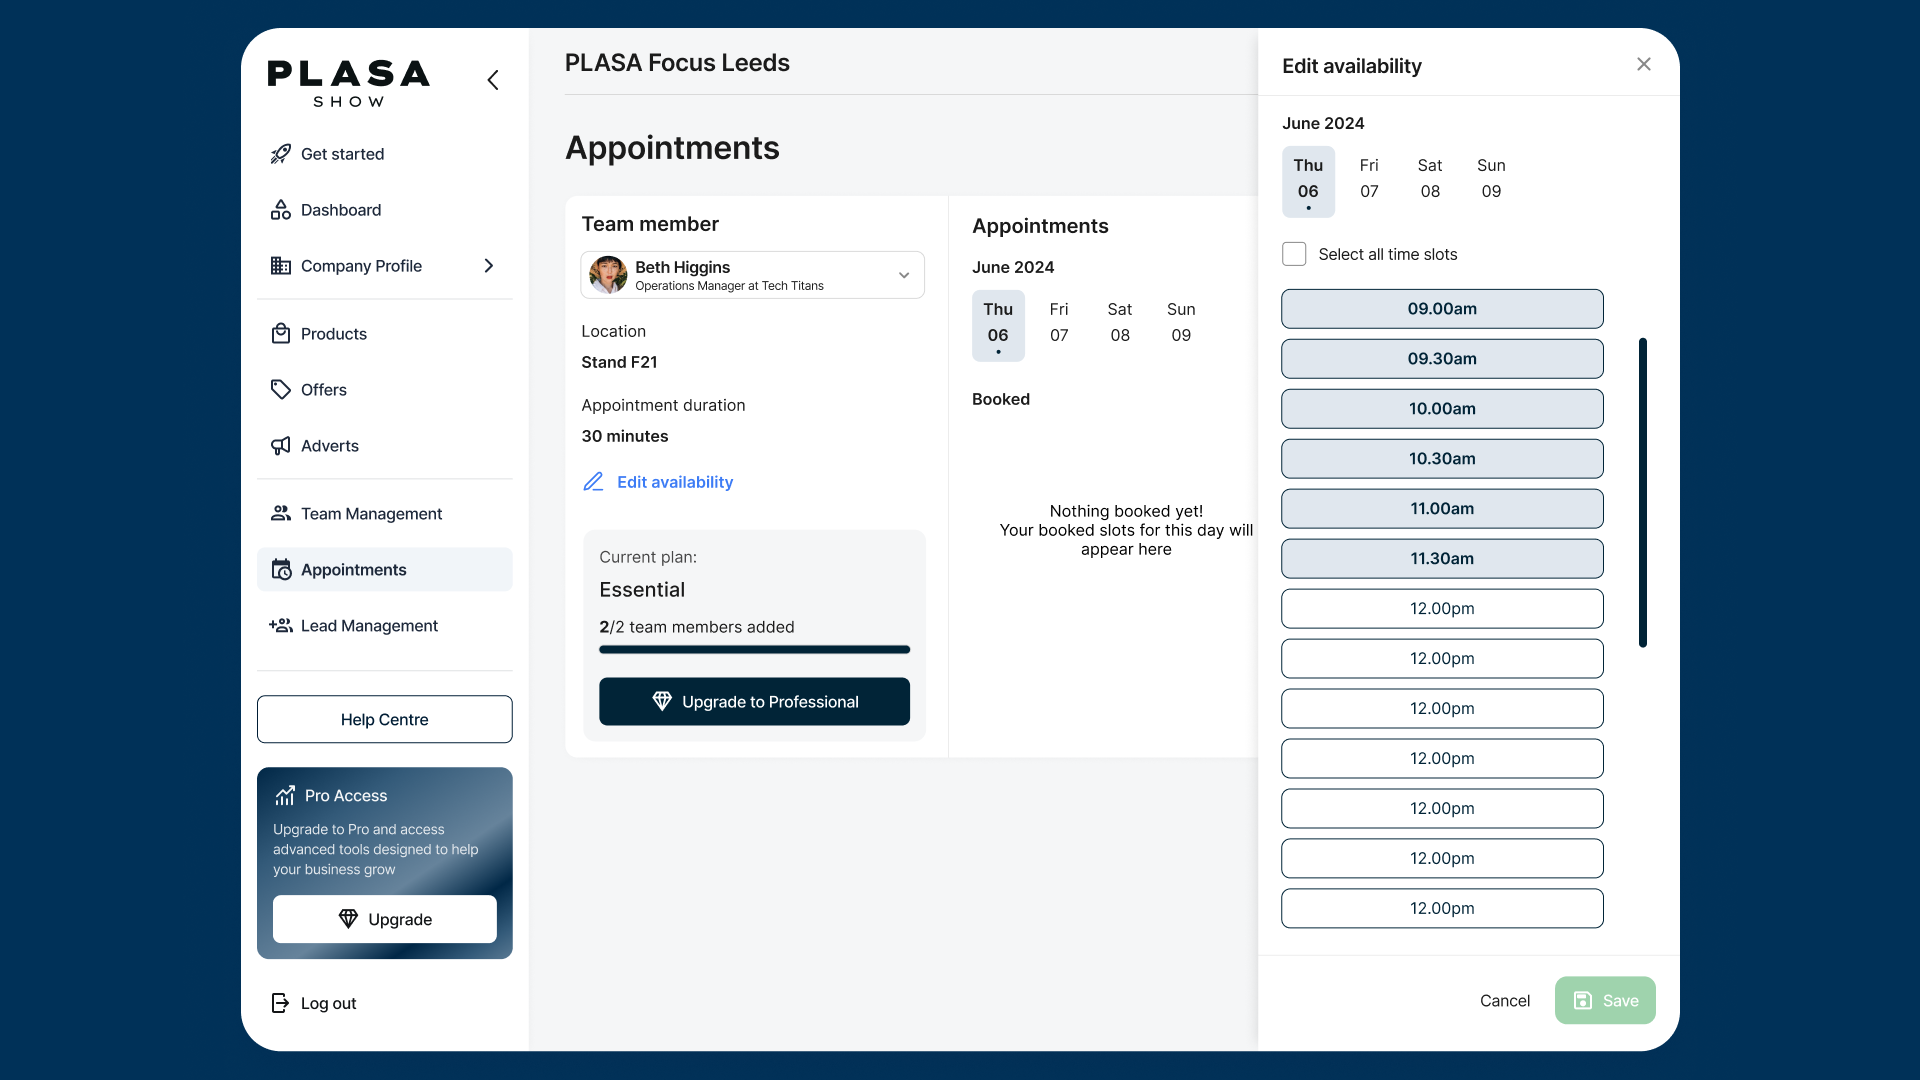Screen dimensions: 1920x1080
Task: Select Fri 07 in Edit availability panel
Action: (x=1369, y=179)
